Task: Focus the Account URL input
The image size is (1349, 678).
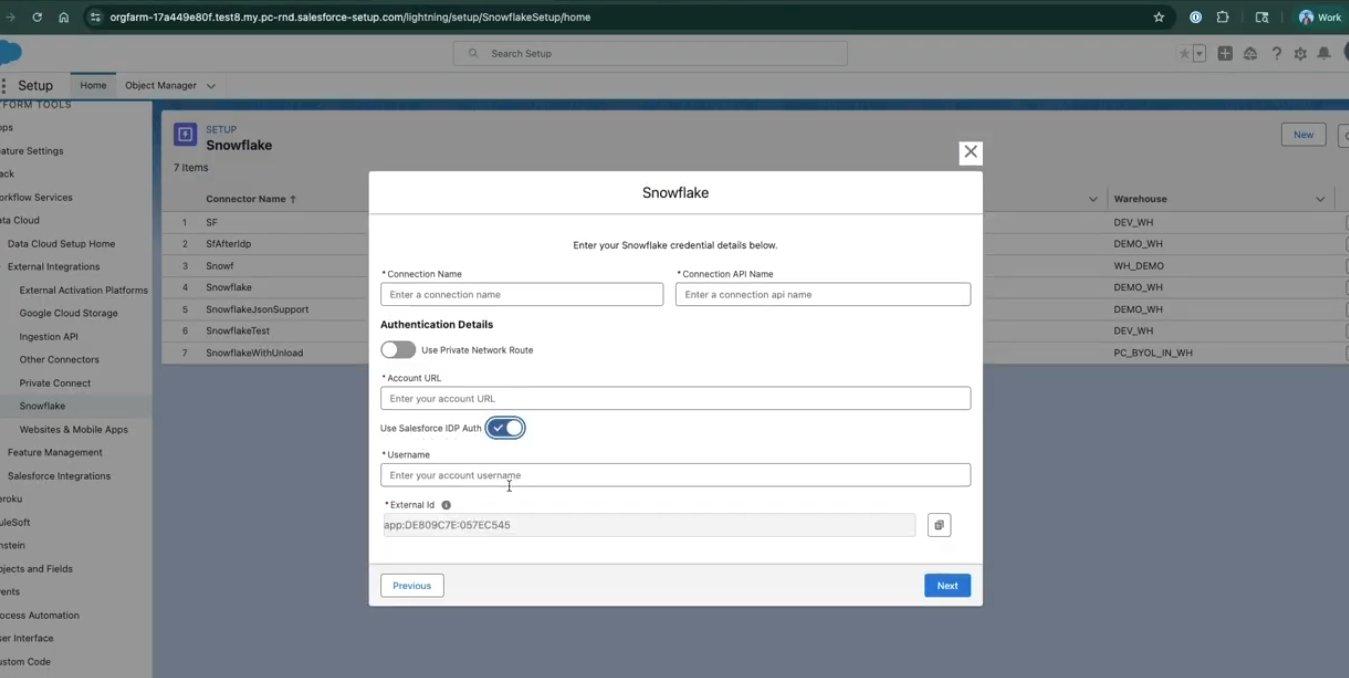Action: click(676, 398)
